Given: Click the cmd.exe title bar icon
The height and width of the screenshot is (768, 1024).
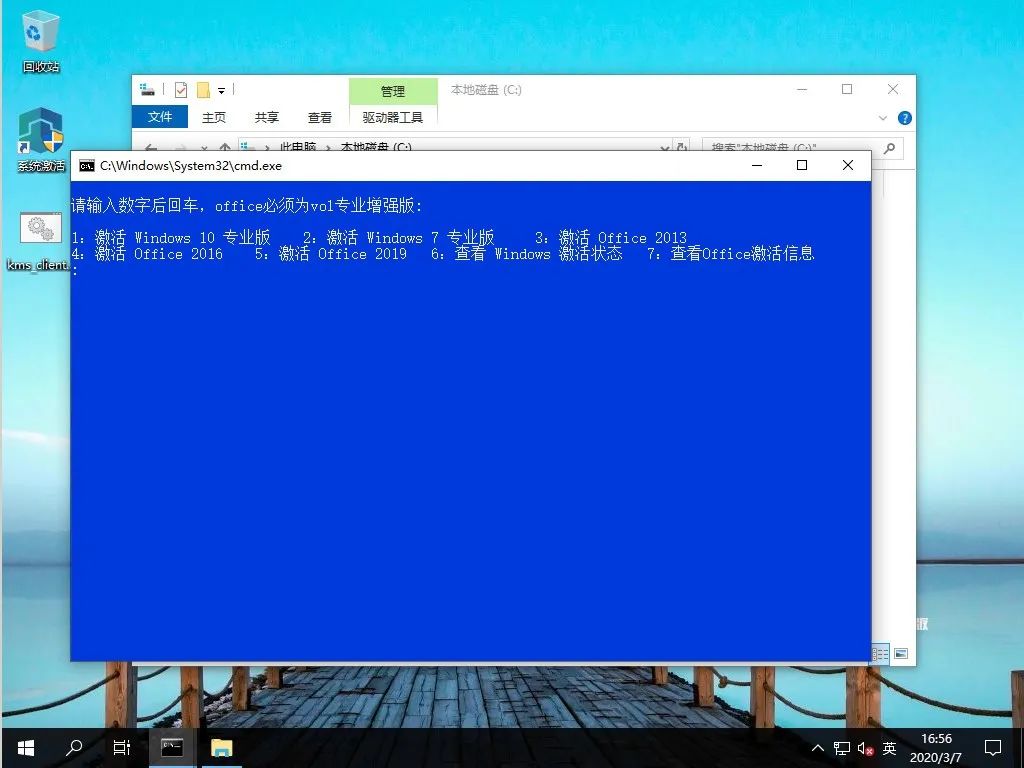Looking at the screenshot, I should (86, 166).
